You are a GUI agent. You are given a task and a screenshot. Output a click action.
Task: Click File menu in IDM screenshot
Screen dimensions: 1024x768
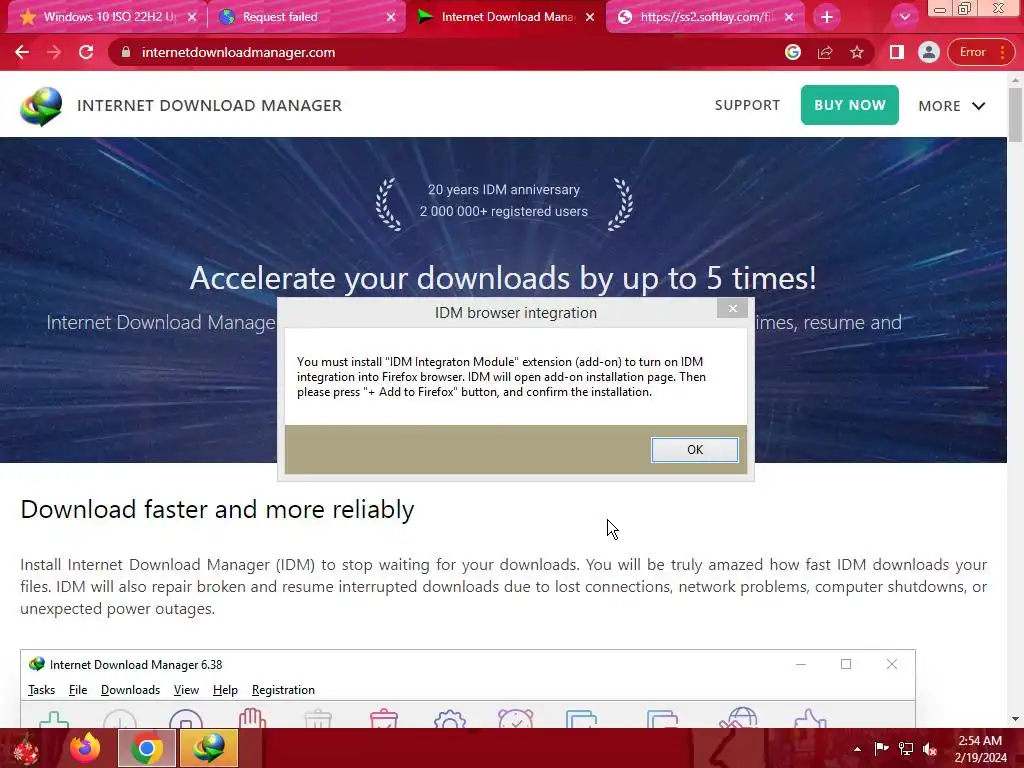coord(78,690)
